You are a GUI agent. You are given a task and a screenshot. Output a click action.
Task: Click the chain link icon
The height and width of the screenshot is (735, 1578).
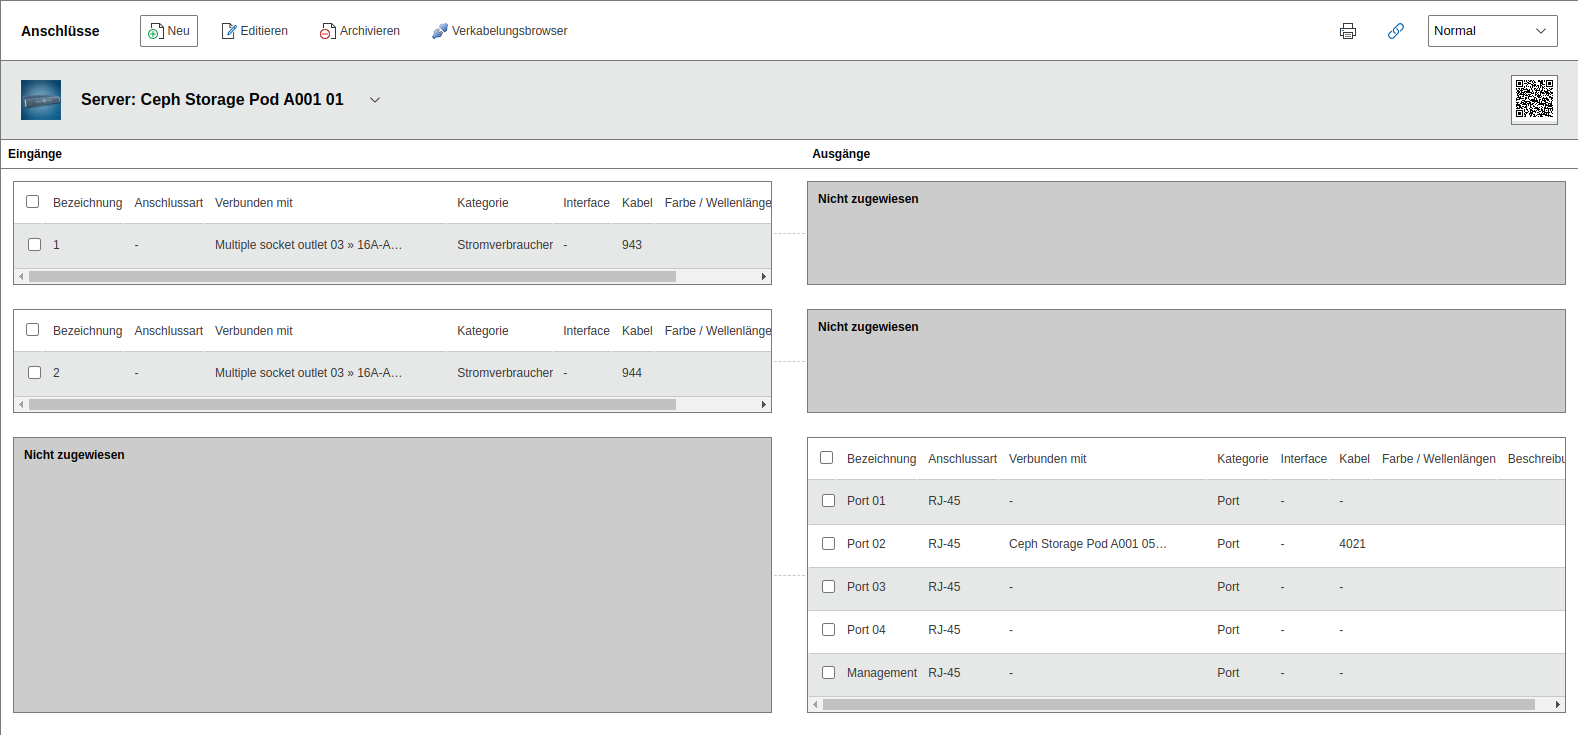(1396, 31)
